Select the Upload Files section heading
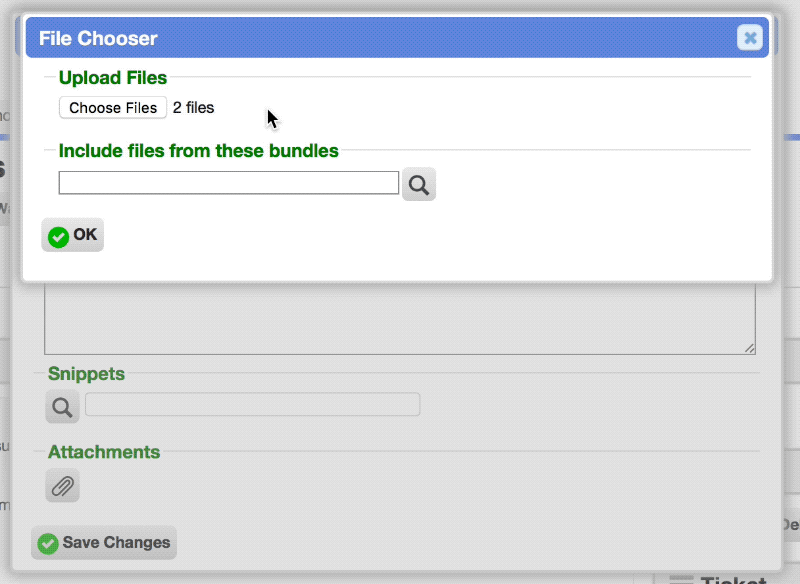The width and height of the screenshot is (800, 584). 113,78
